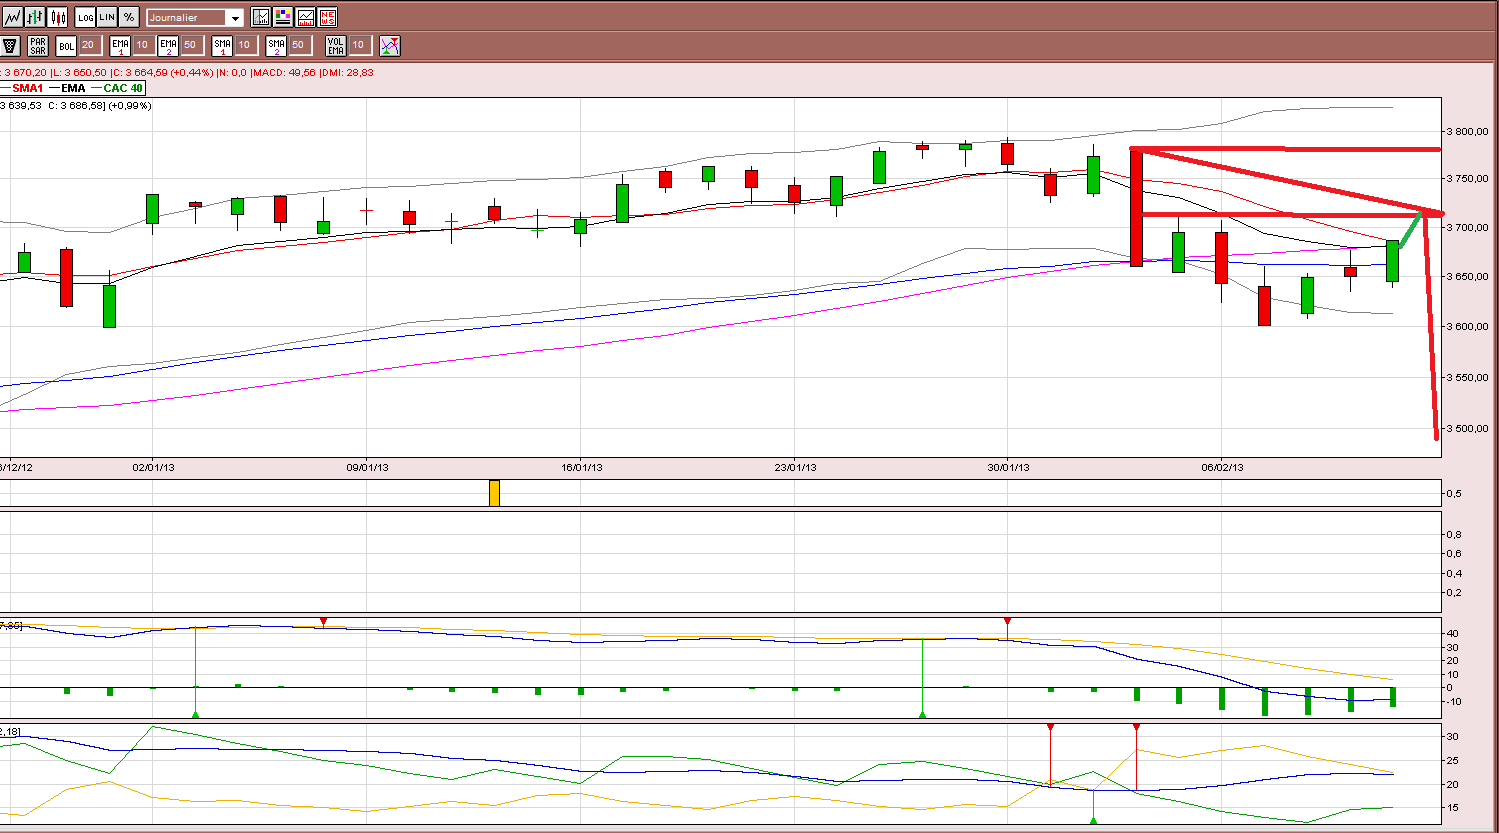Click the 3 550,00 price axis label
This screenshot has height=833, width=1499.
(1467, 377)
